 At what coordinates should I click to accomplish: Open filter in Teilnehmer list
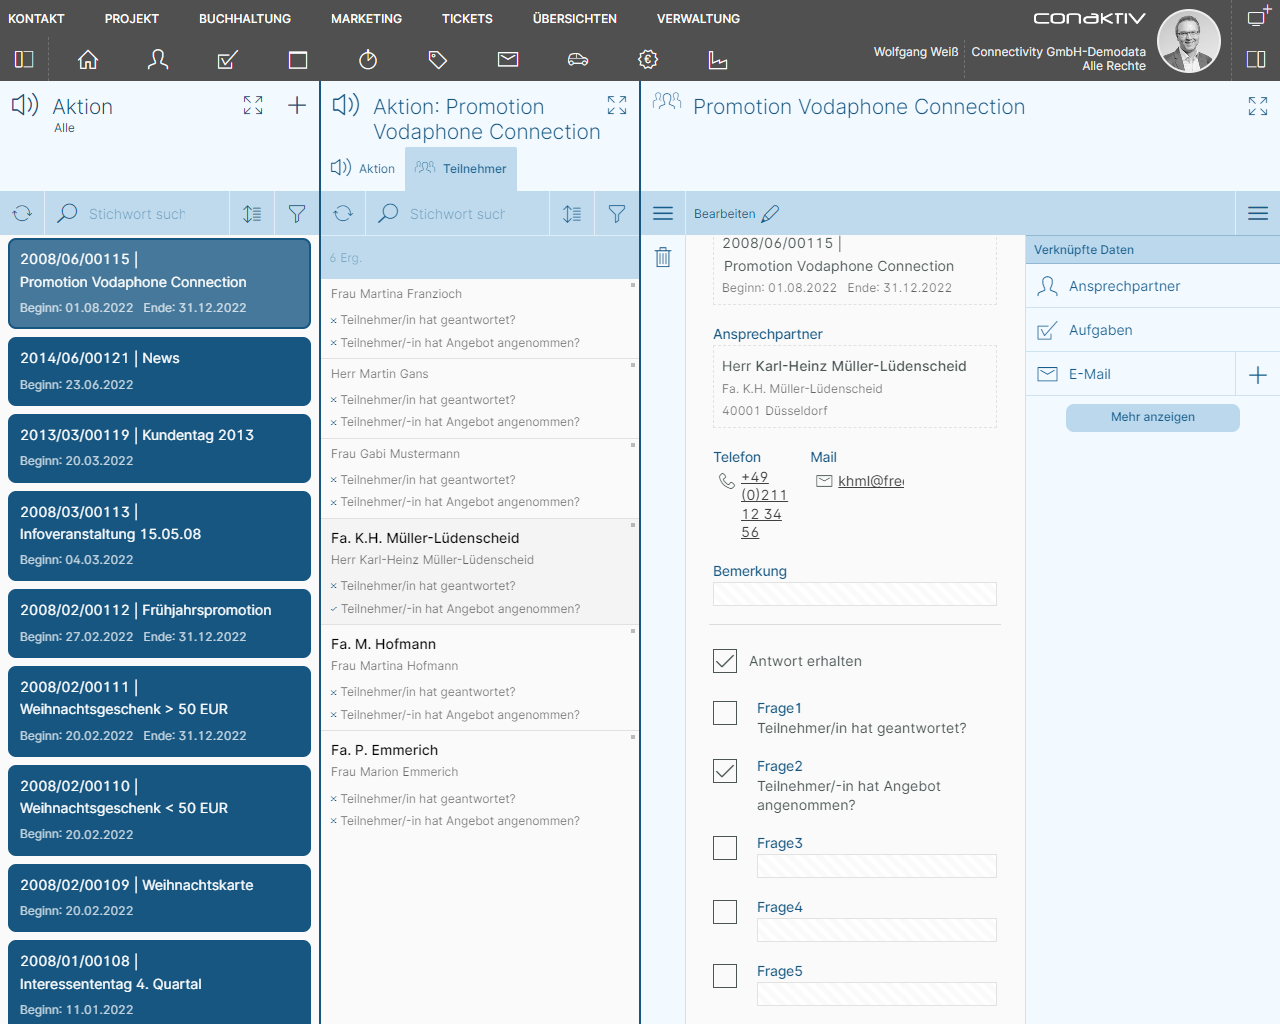(x=617, y=213)
